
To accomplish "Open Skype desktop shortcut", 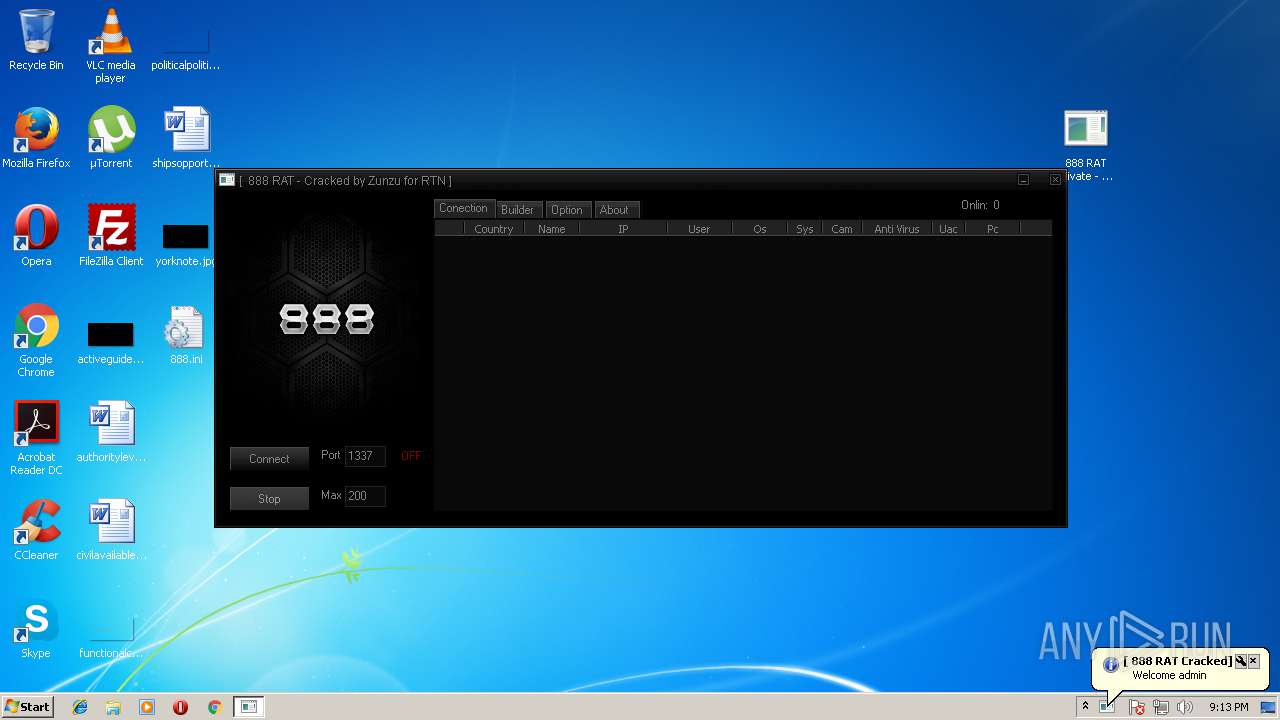I will click(x=36, y=628).
